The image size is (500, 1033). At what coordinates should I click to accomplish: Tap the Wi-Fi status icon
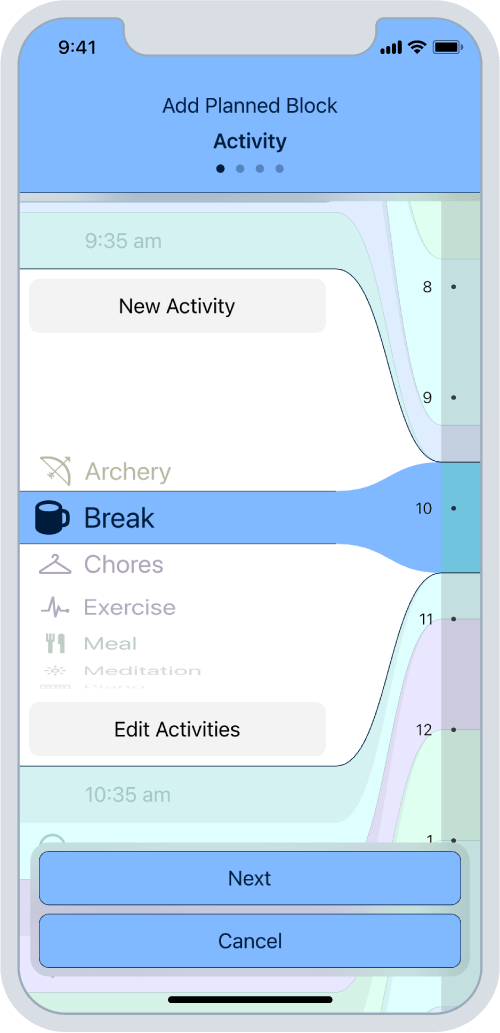(x=417, y=47)
